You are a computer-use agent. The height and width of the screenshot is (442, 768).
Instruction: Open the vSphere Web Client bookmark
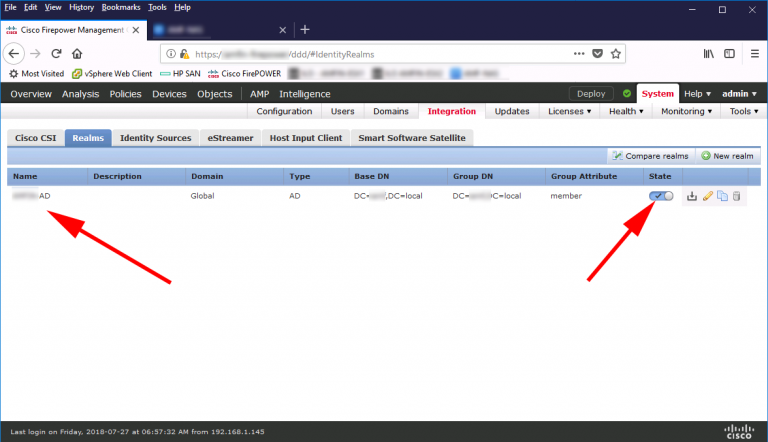click(x=112, y=74)
